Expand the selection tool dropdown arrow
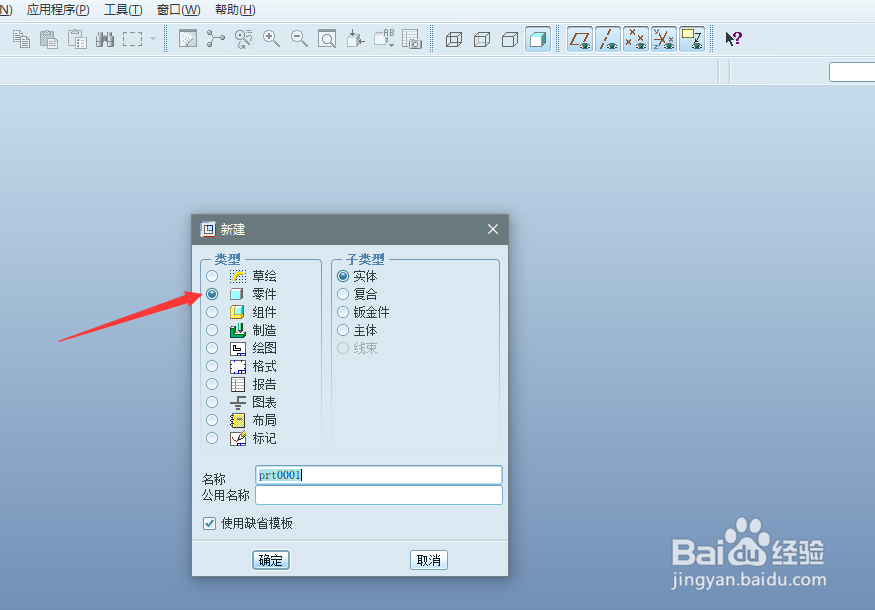Image resolution: width=875 pixels, height=610 pixels. (x=153, y=39)
